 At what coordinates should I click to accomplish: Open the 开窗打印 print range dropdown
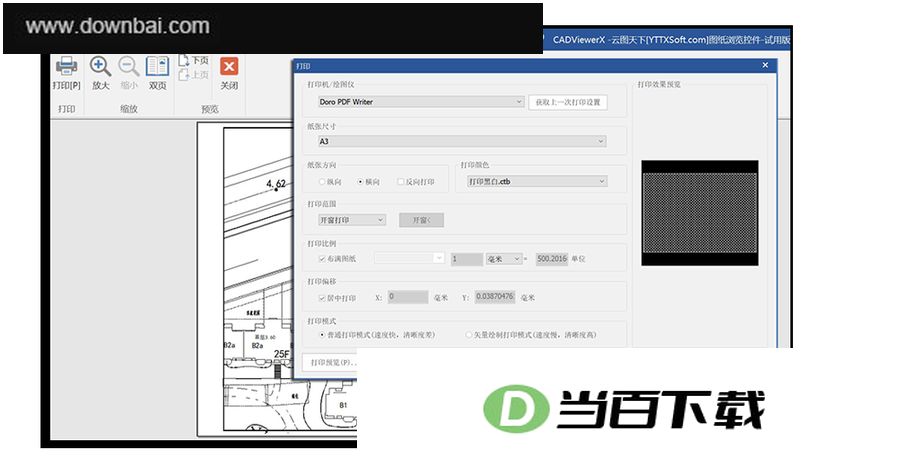(x=352, y=220)
